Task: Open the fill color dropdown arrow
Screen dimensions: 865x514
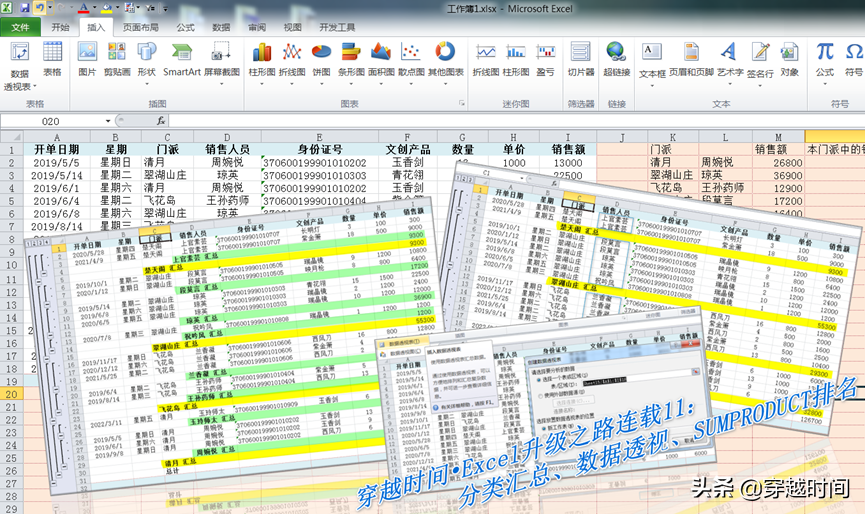Action: point(116,8)
